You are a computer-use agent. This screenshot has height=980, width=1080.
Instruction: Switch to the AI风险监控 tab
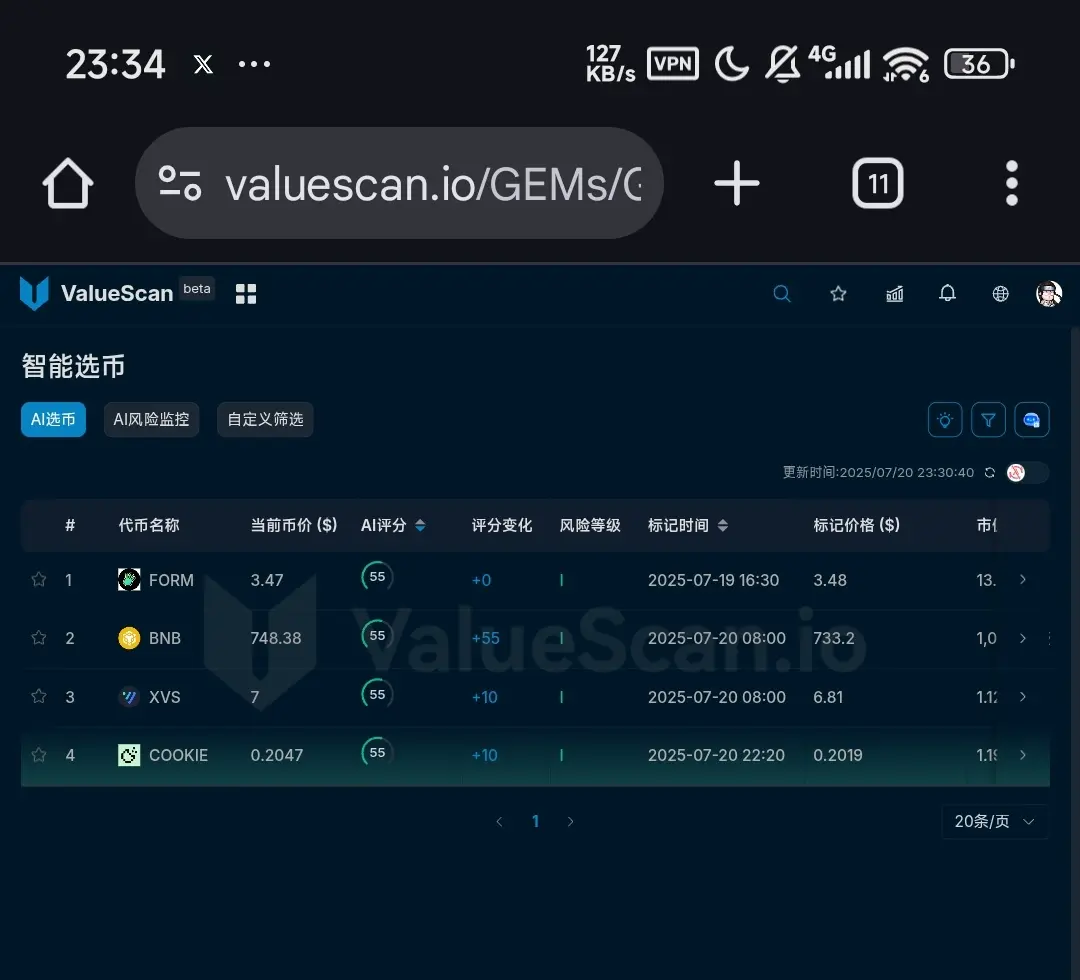pos(152,419)
